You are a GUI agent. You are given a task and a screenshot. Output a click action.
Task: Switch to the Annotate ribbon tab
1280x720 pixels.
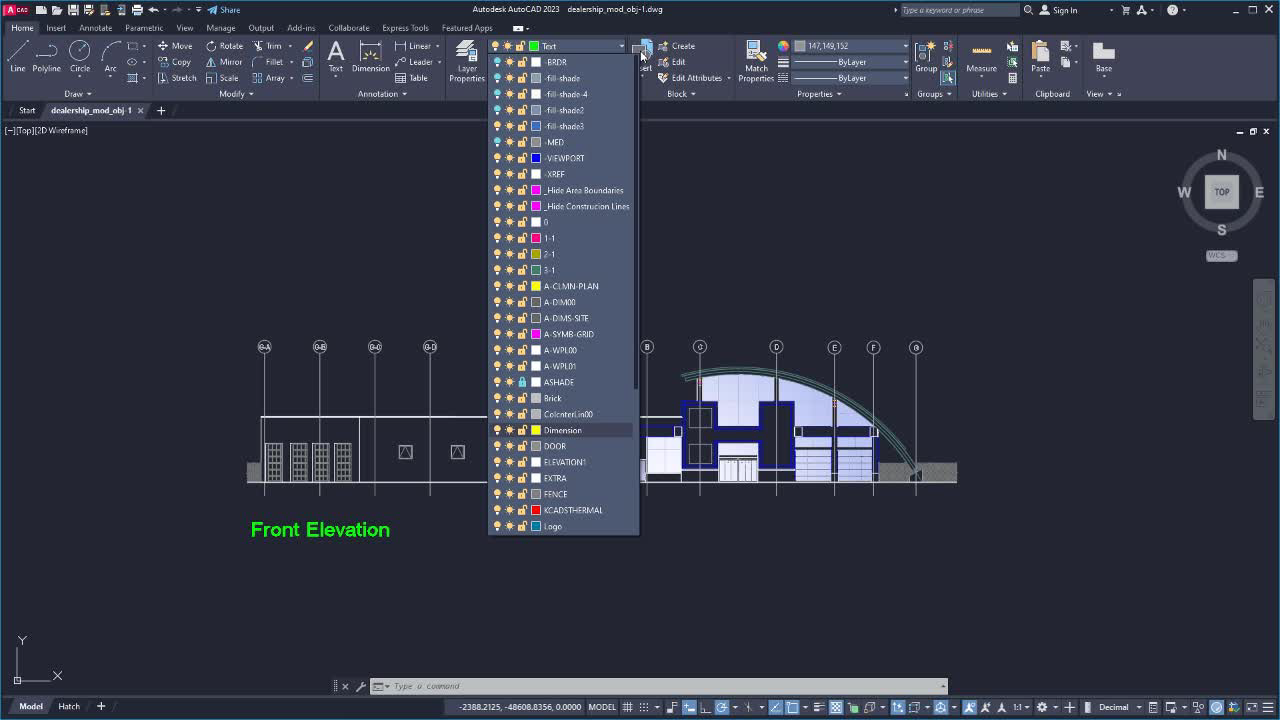[95, 28]
